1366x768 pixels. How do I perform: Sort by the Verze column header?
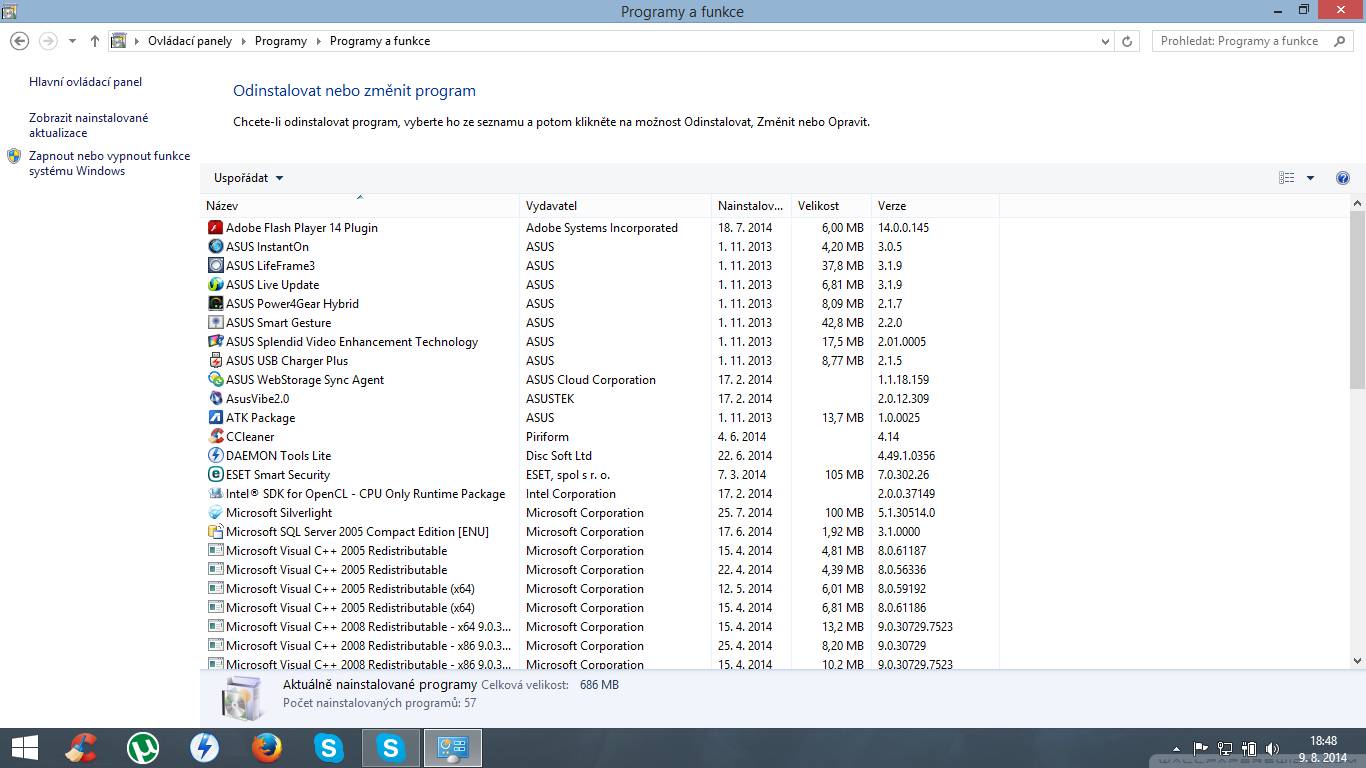tap(935, 206)
